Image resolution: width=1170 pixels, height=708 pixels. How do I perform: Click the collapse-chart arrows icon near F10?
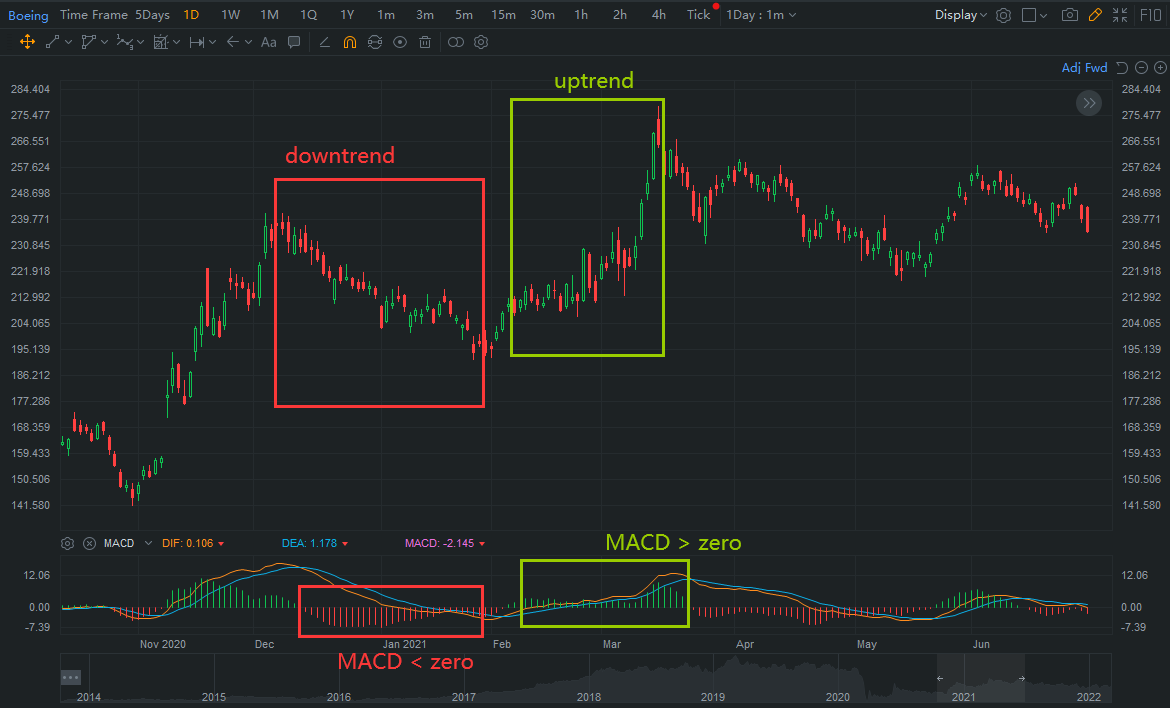click(x=1121, y=15)
